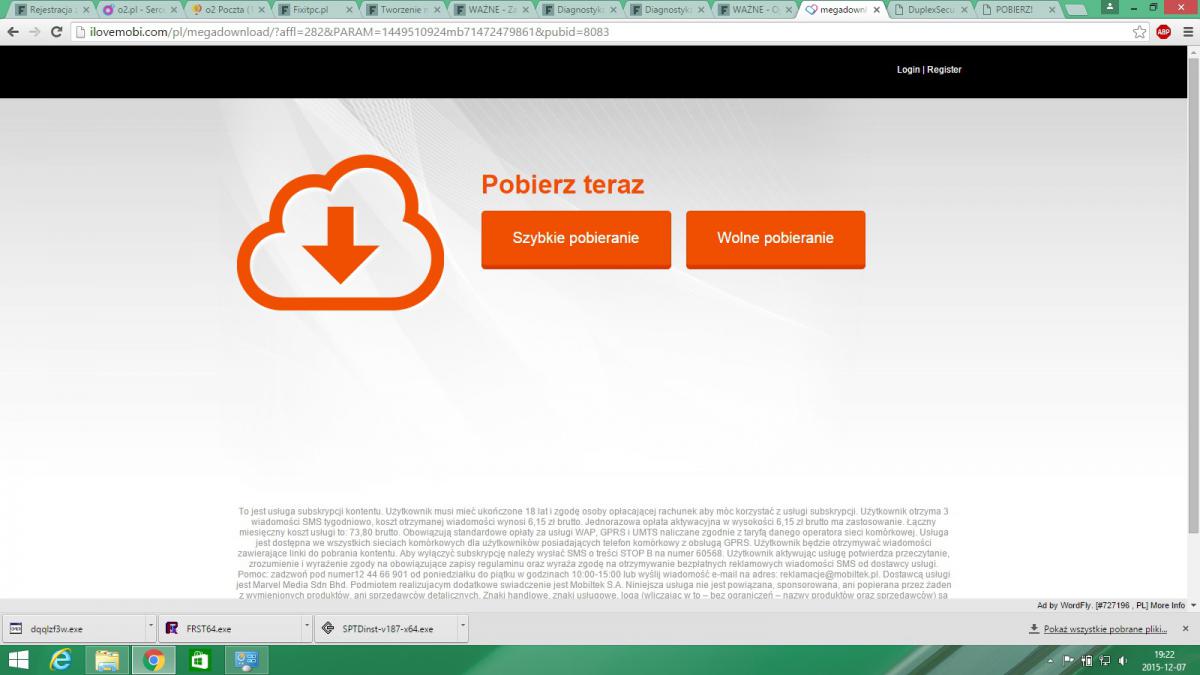Open the Login link
This screenshot has width=1200, height=675.
tap(908, 70)
